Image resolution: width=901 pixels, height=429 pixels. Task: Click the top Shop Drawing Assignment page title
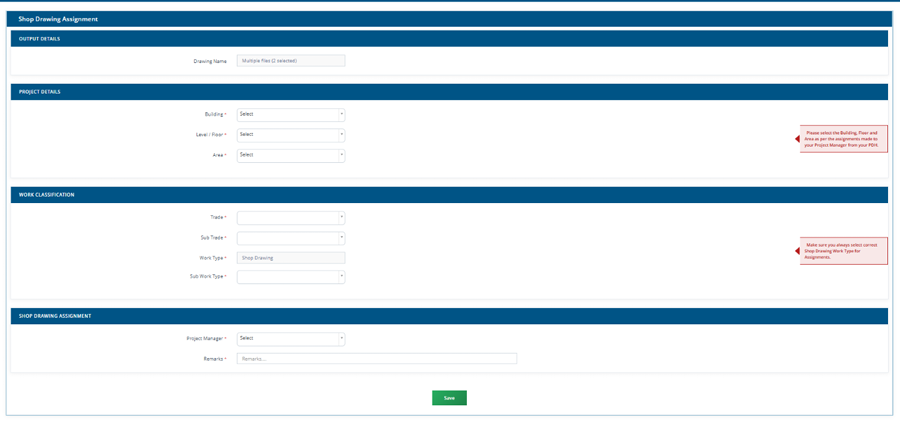point(58,19)
